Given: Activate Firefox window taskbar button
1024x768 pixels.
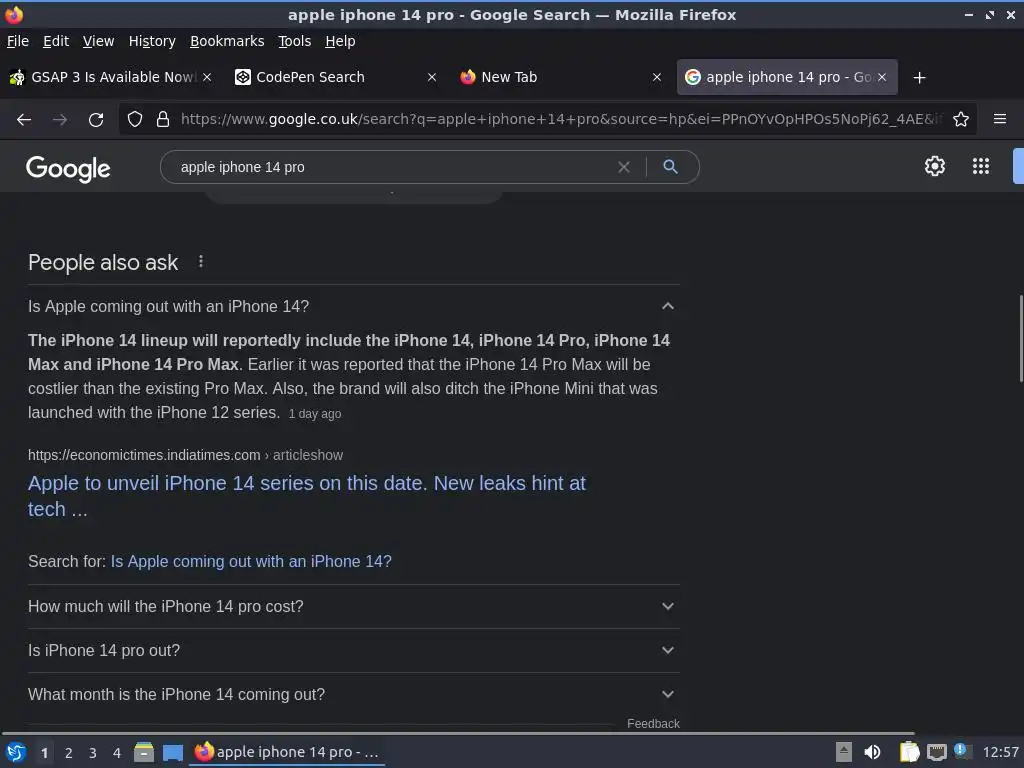Looking at the screenshot, I should pos(287,752).
